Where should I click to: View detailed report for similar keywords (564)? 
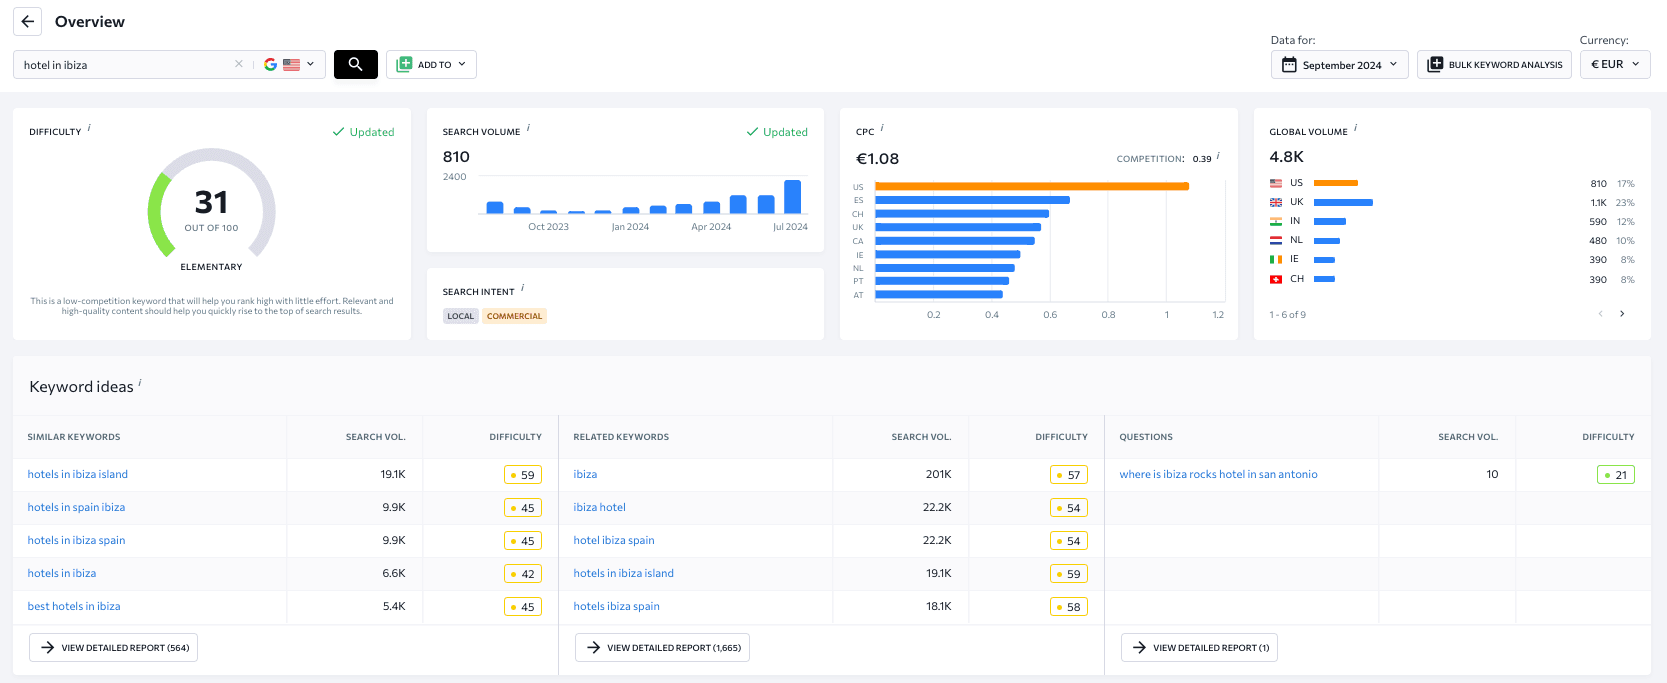tap(113, 648)
